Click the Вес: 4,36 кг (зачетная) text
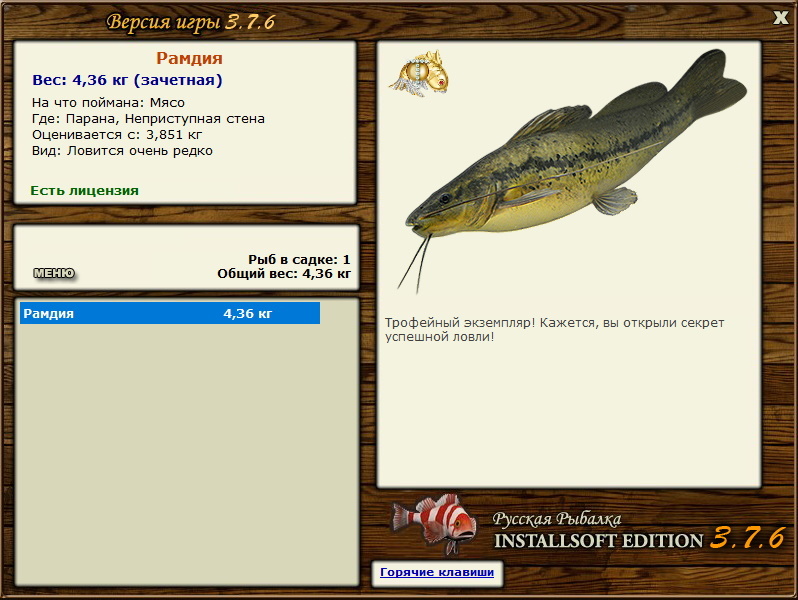The image size is (798, 600). (127, 80)
